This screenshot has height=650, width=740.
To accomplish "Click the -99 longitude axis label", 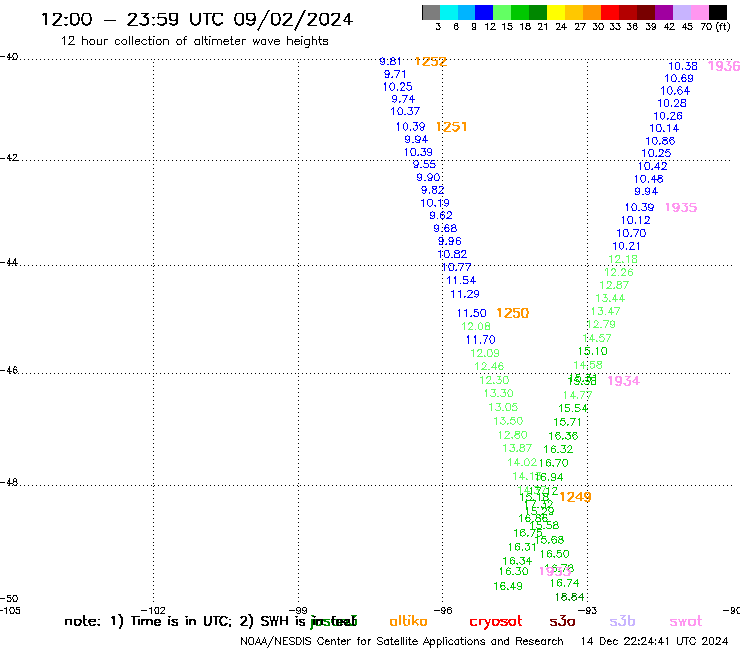I will [298, 611].
